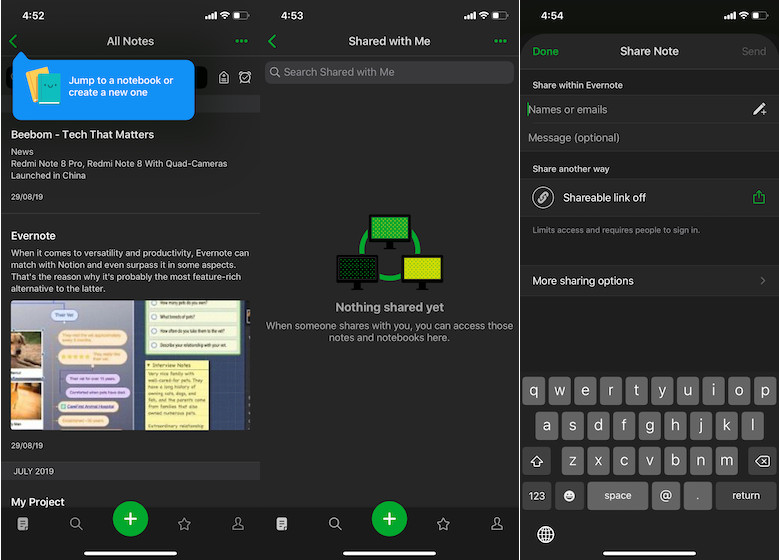The width and height of the screenshot is (779, 560).
Task: Open Shortcuts star in All Notes bar
Action: pos(184,524)
